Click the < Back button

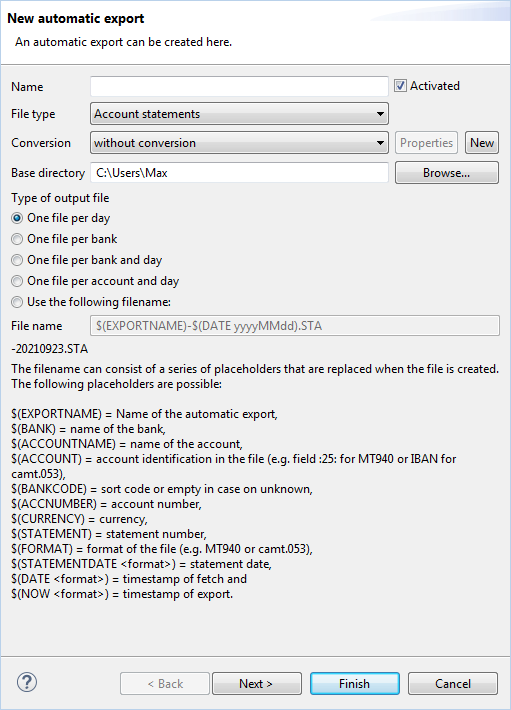165,683
